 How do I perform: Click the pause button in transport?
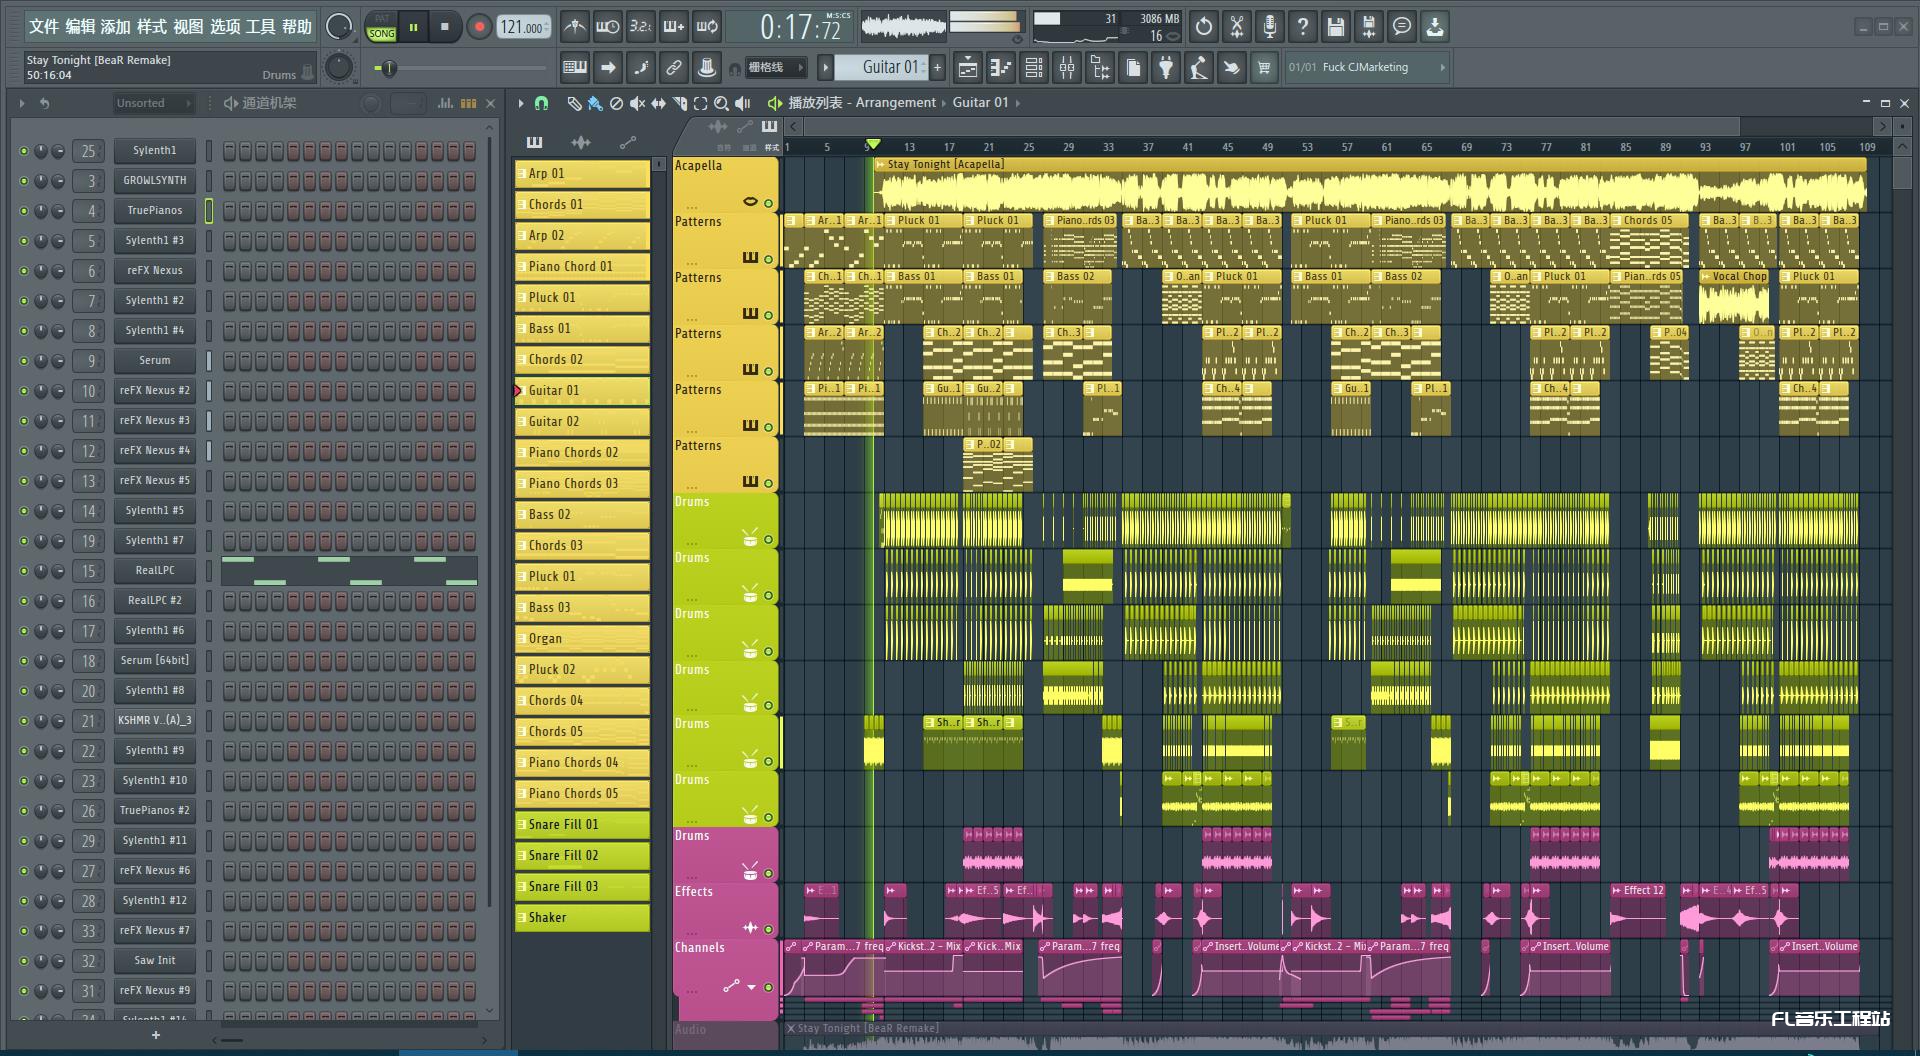[x=413, y=27]
